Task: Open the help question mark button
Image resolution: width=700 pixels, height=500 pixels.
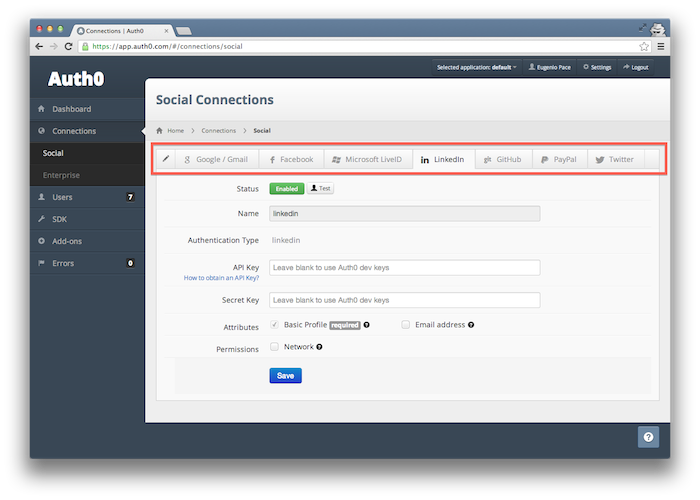Action: [x=648, y=437]
